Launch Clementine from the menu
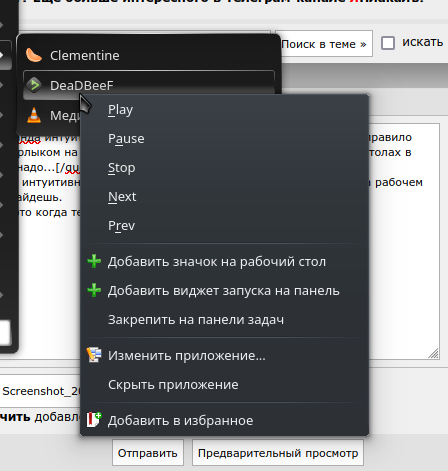448x471 pixels. (149, 55)
